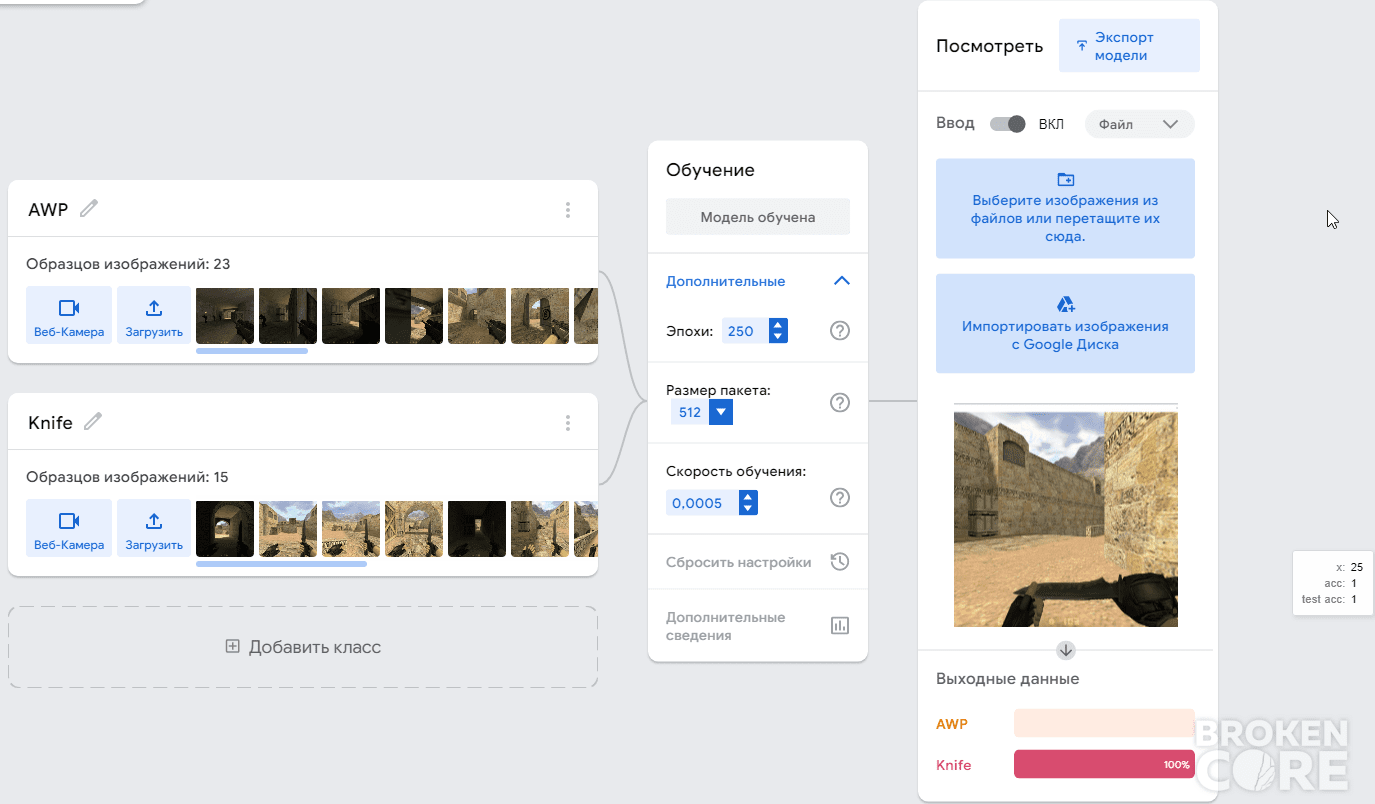The width and height of the screenshot is (1375, 804).
Task: Open webcam capture for AWP class
Action: (x=69, y=315)
